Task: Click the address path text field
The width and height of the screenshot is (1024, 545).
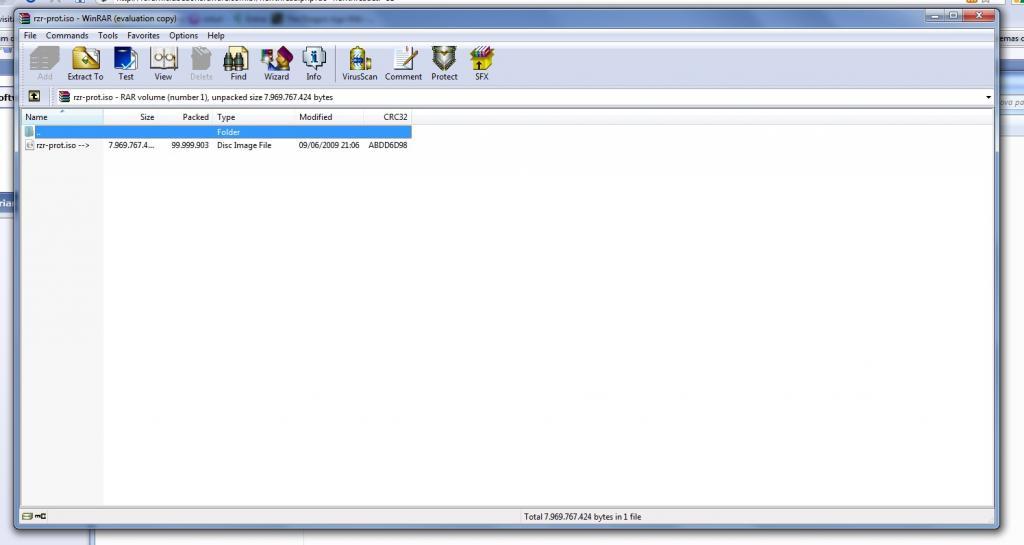Action: [520, 97]
